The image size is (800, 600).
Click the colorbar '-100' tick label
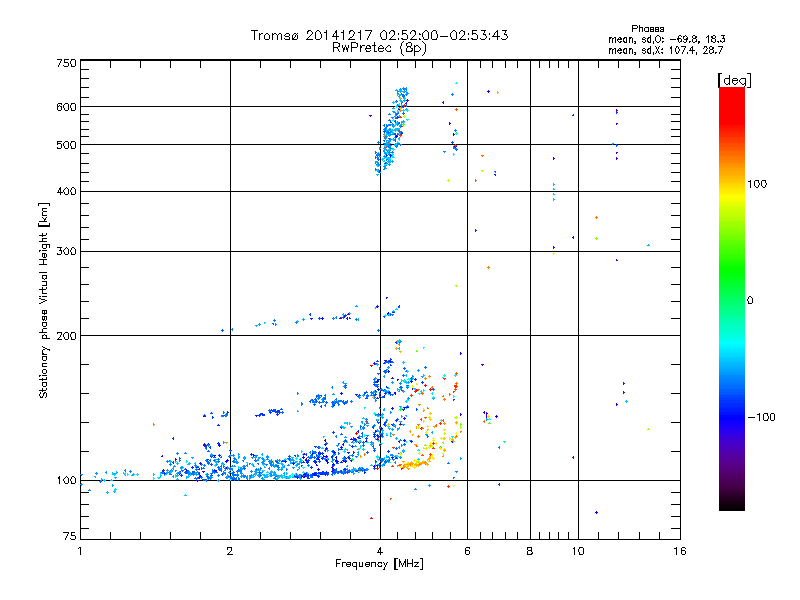[762, 417]
